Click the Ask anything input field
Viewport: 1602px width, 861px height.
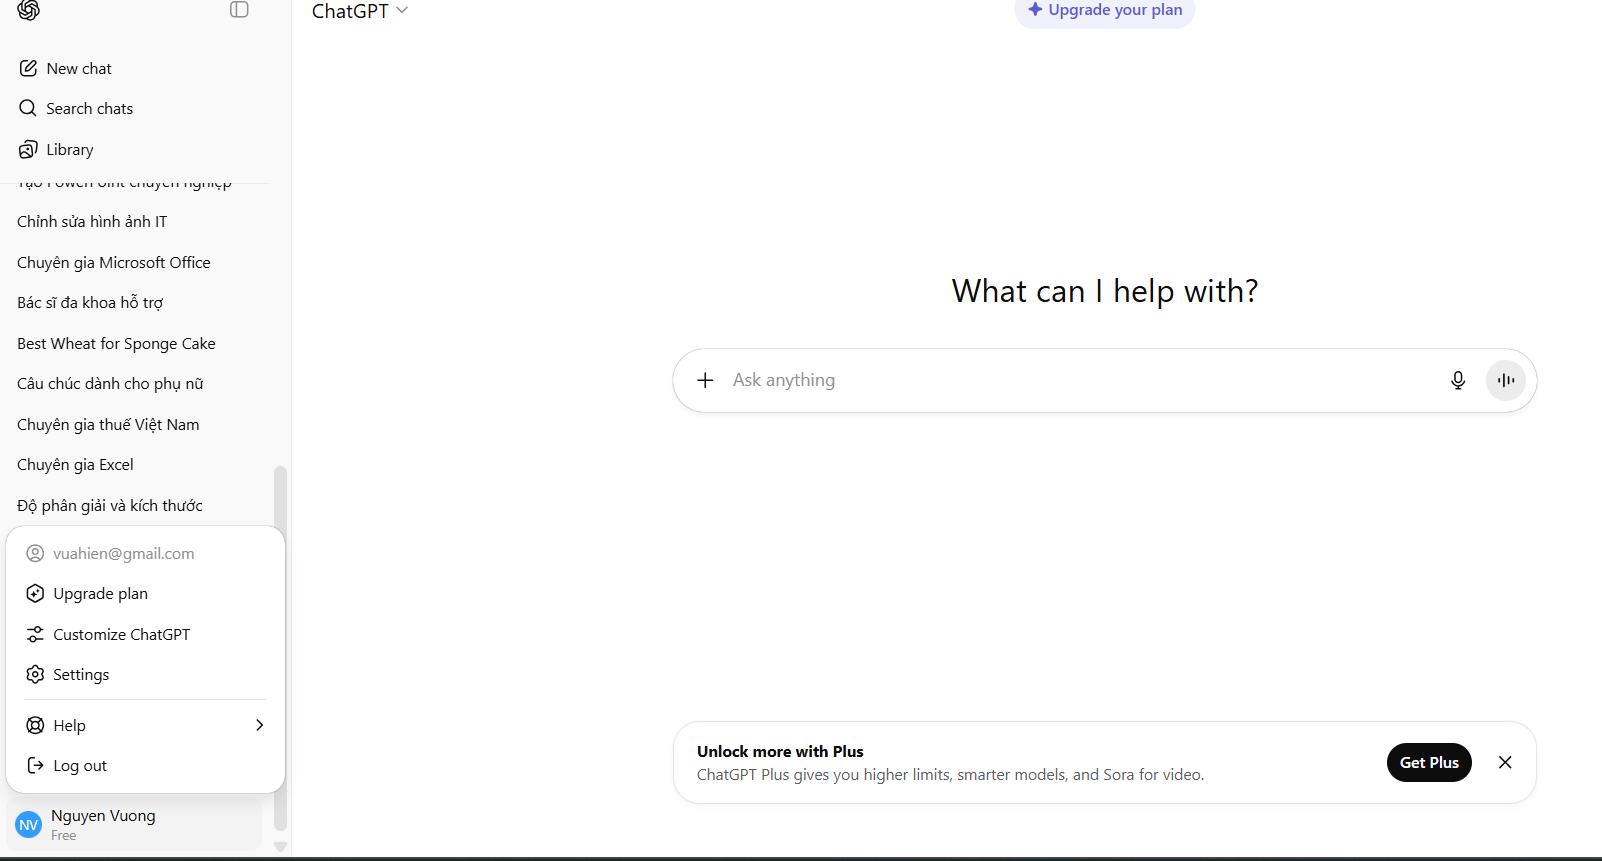click(x=1085, y=380)
